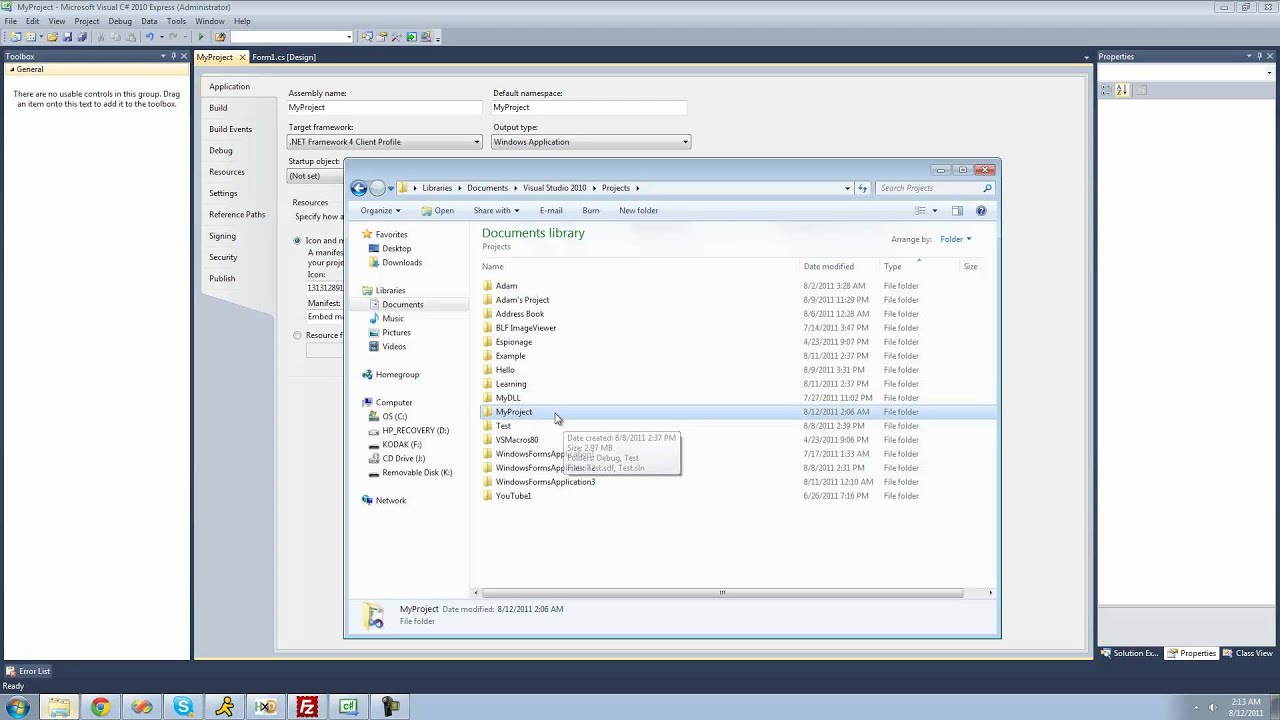Close the MyProject document tab
Image resolution: width=1280 pixels, height=720 pixels.
(242, 57)
